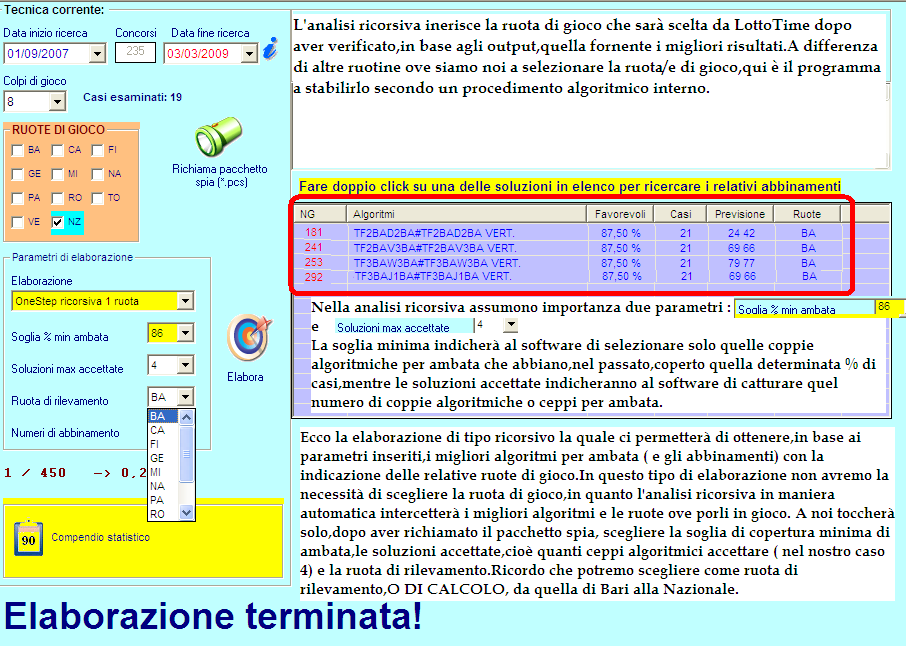
Task: Open Soglia % min ambata dropdown in parameters panel
Action: point(185,333)
